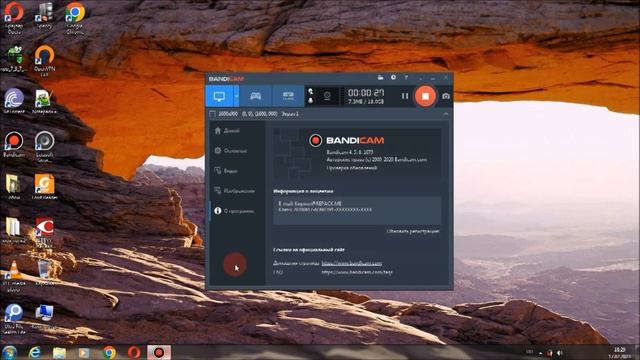Open Ultra File Search Lite shortcut
The height and width of the screenshot is (360, 640).
pos(14,319)
